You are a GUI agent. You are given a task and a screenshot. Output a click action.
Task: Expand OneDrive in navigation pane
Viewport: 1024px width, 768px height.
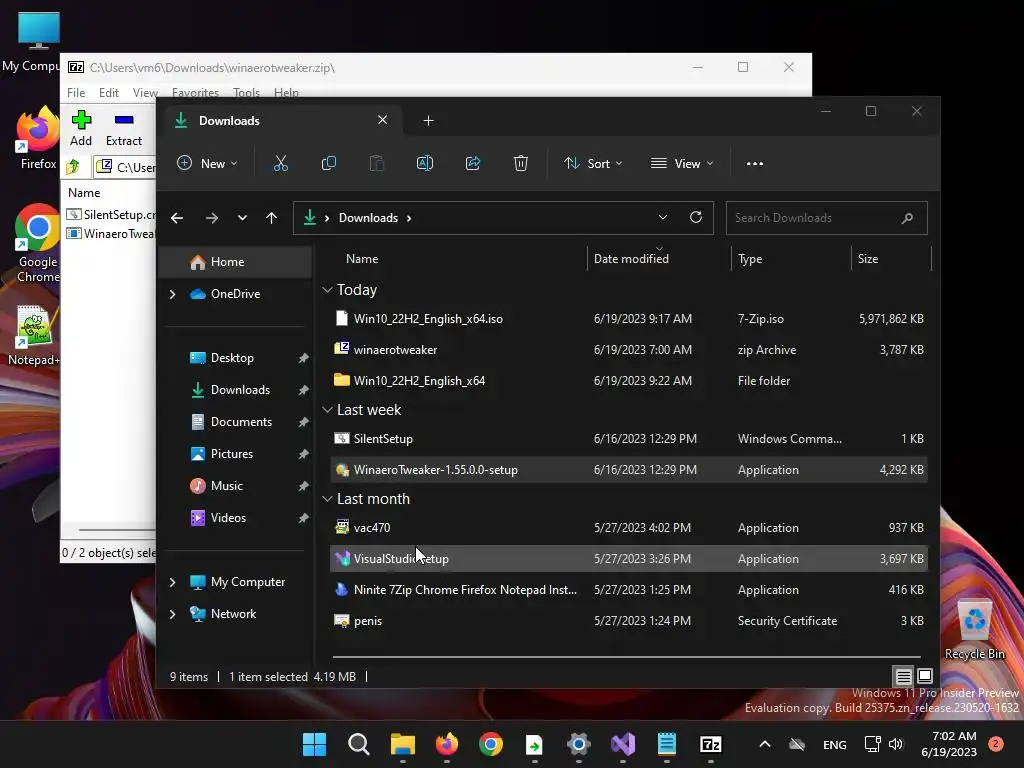click(172, 295)
